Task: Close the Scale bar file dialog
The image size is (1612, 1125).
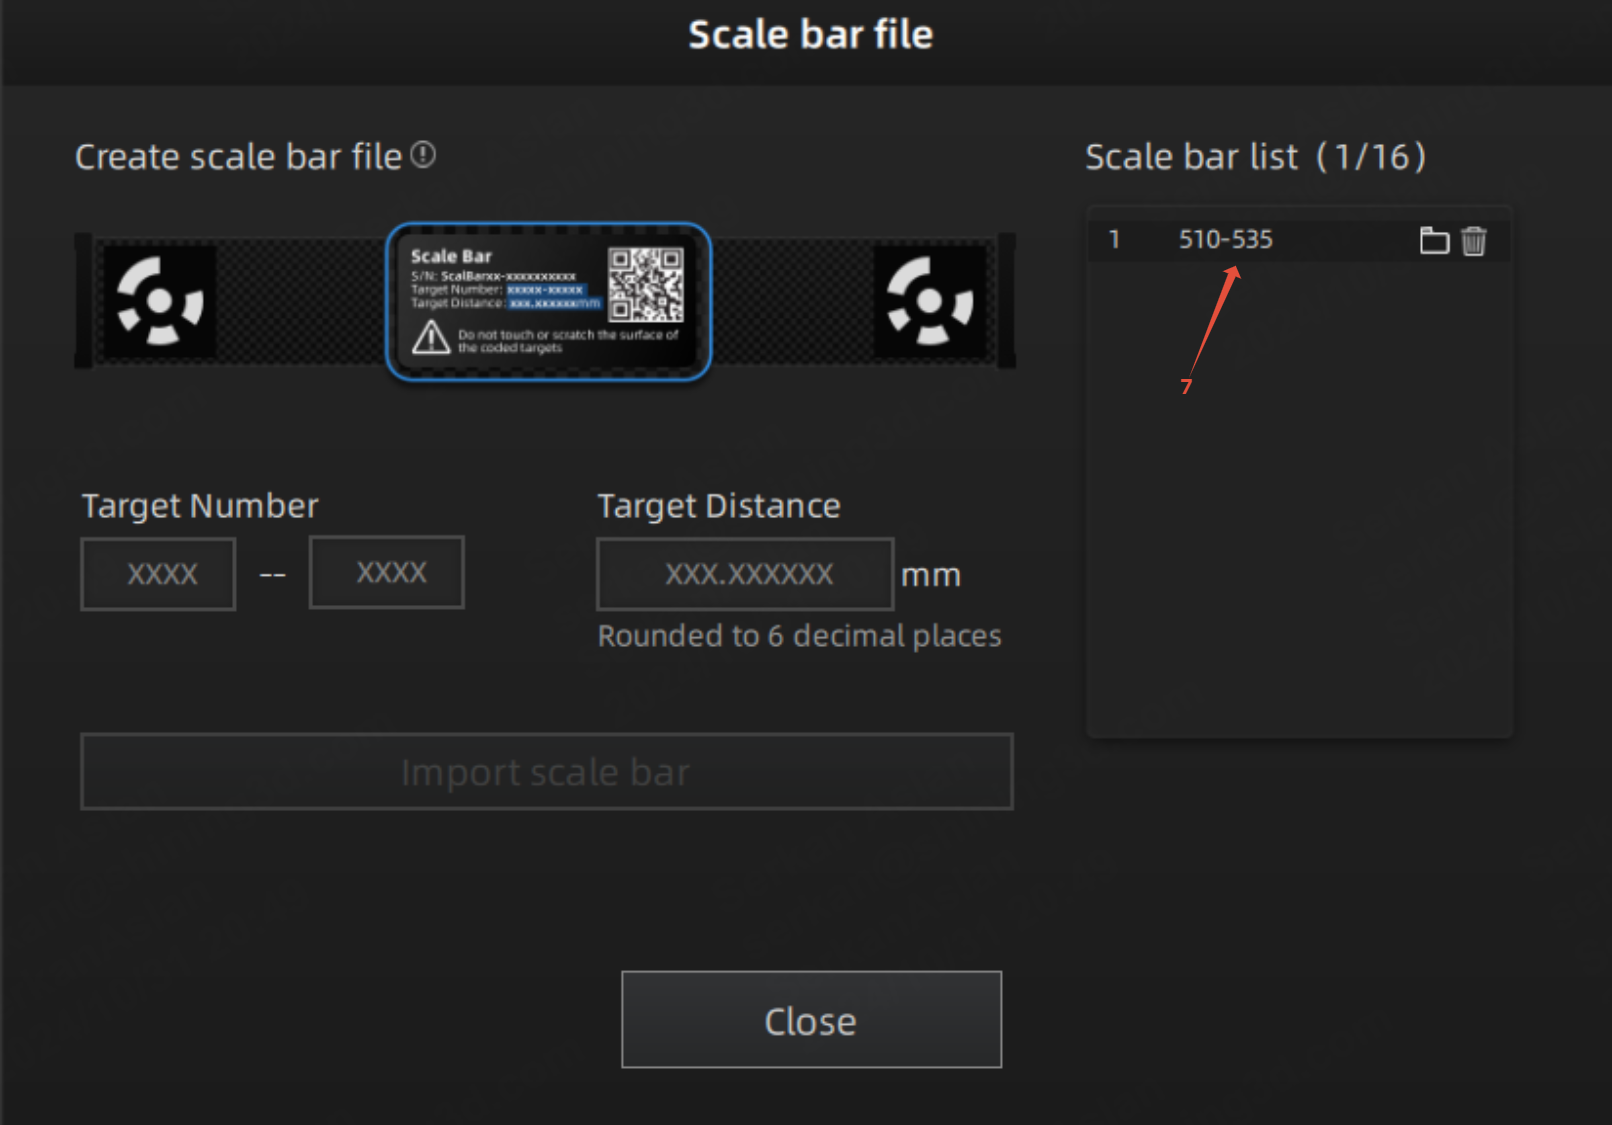Action: point(811,1020)
